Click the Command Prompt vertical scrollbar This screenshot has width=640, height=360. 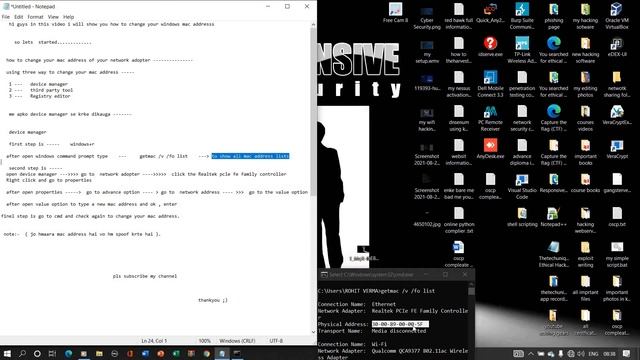[471, 321]
